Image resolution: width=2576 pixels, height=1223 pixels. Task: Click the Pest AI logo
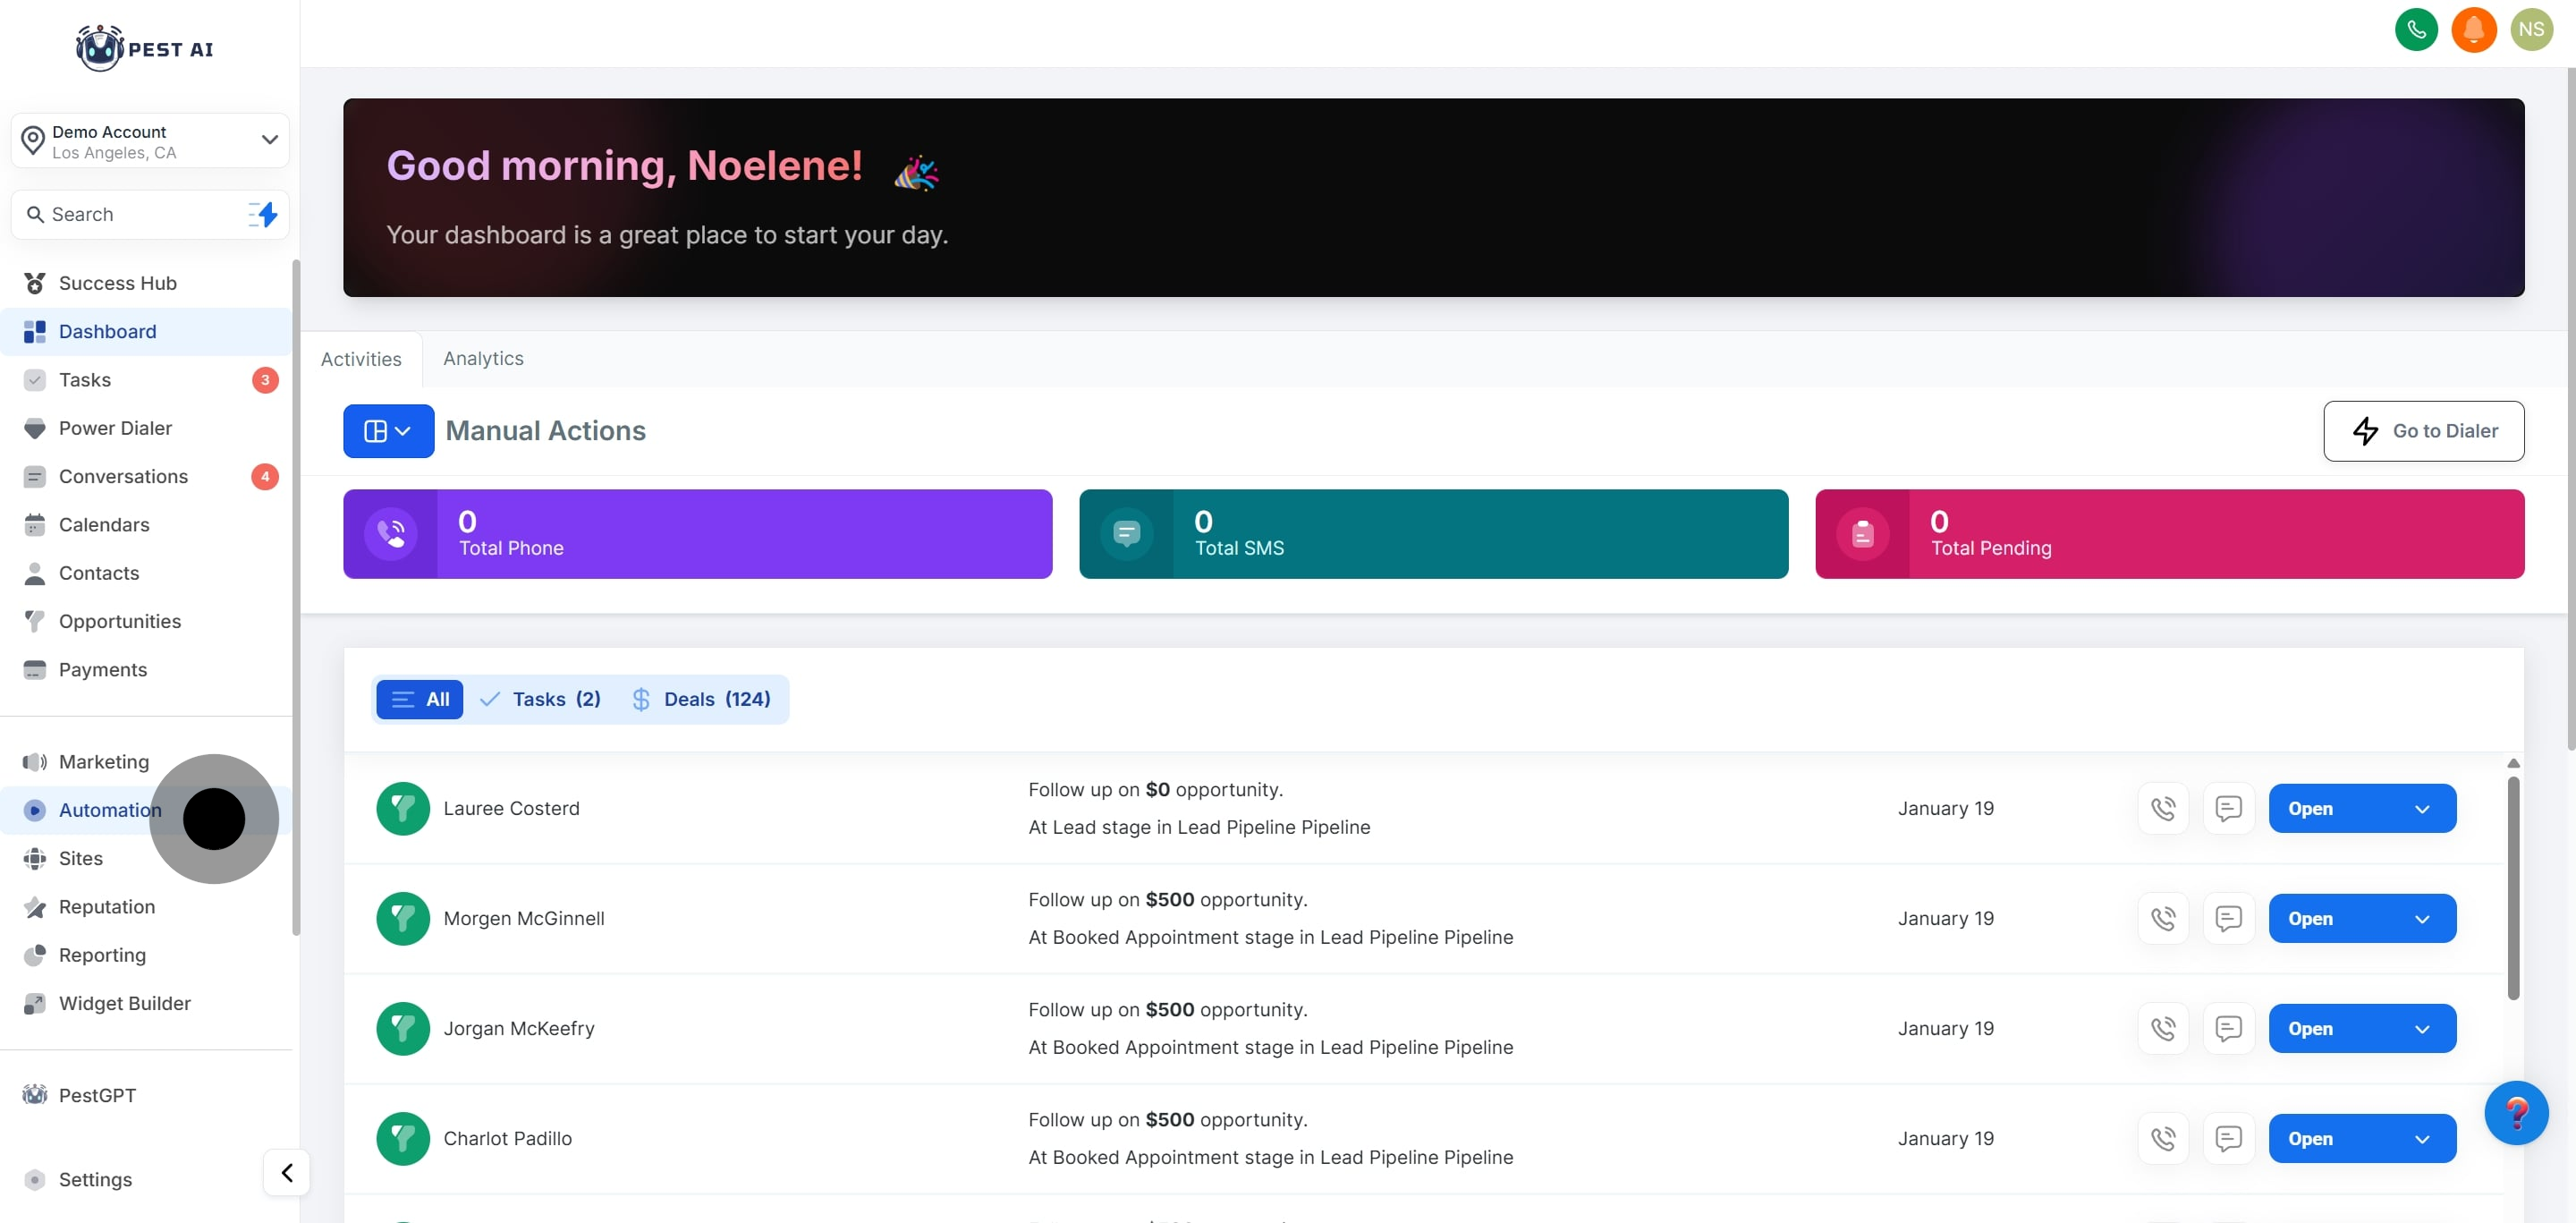click(x=145, y=48)
